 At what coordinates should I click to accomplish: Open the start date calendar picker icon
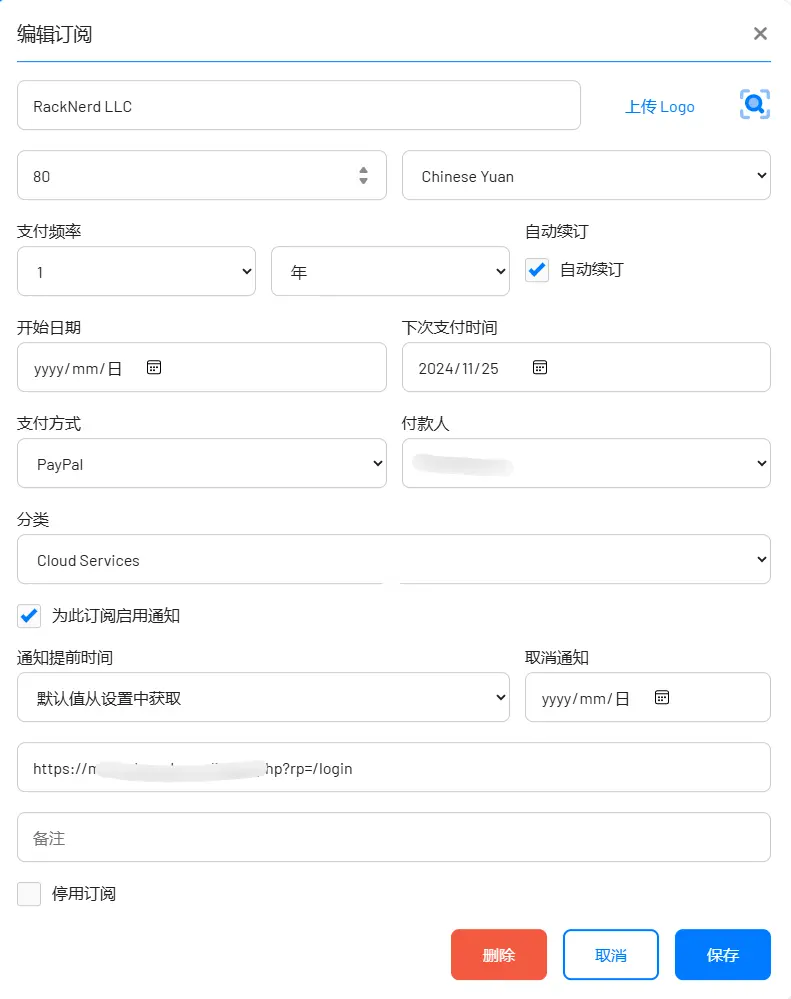(154, 367)
